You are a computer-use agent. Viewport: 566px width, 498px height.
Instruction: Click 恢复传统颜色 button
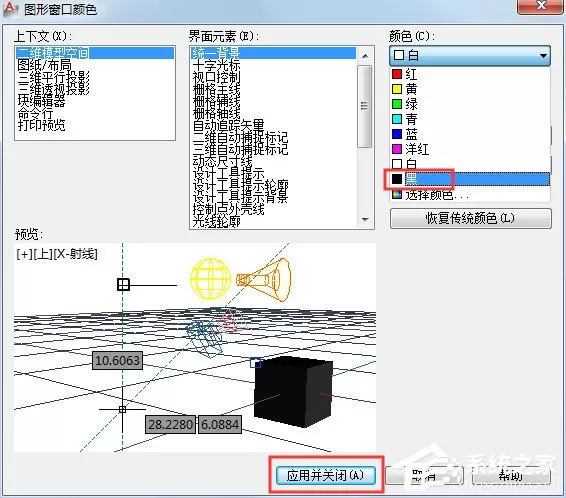tap(470, 218)
